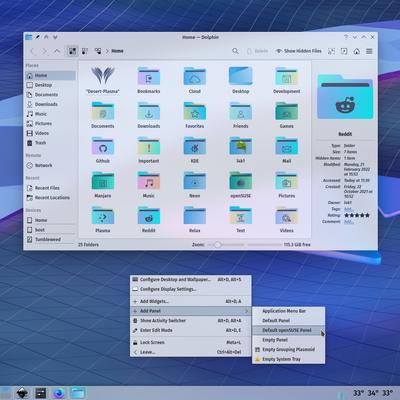The width and height of the screenshot is (400, 400).
Task: Choose Enter Edit Mode
Action: [x=190, y=330]
